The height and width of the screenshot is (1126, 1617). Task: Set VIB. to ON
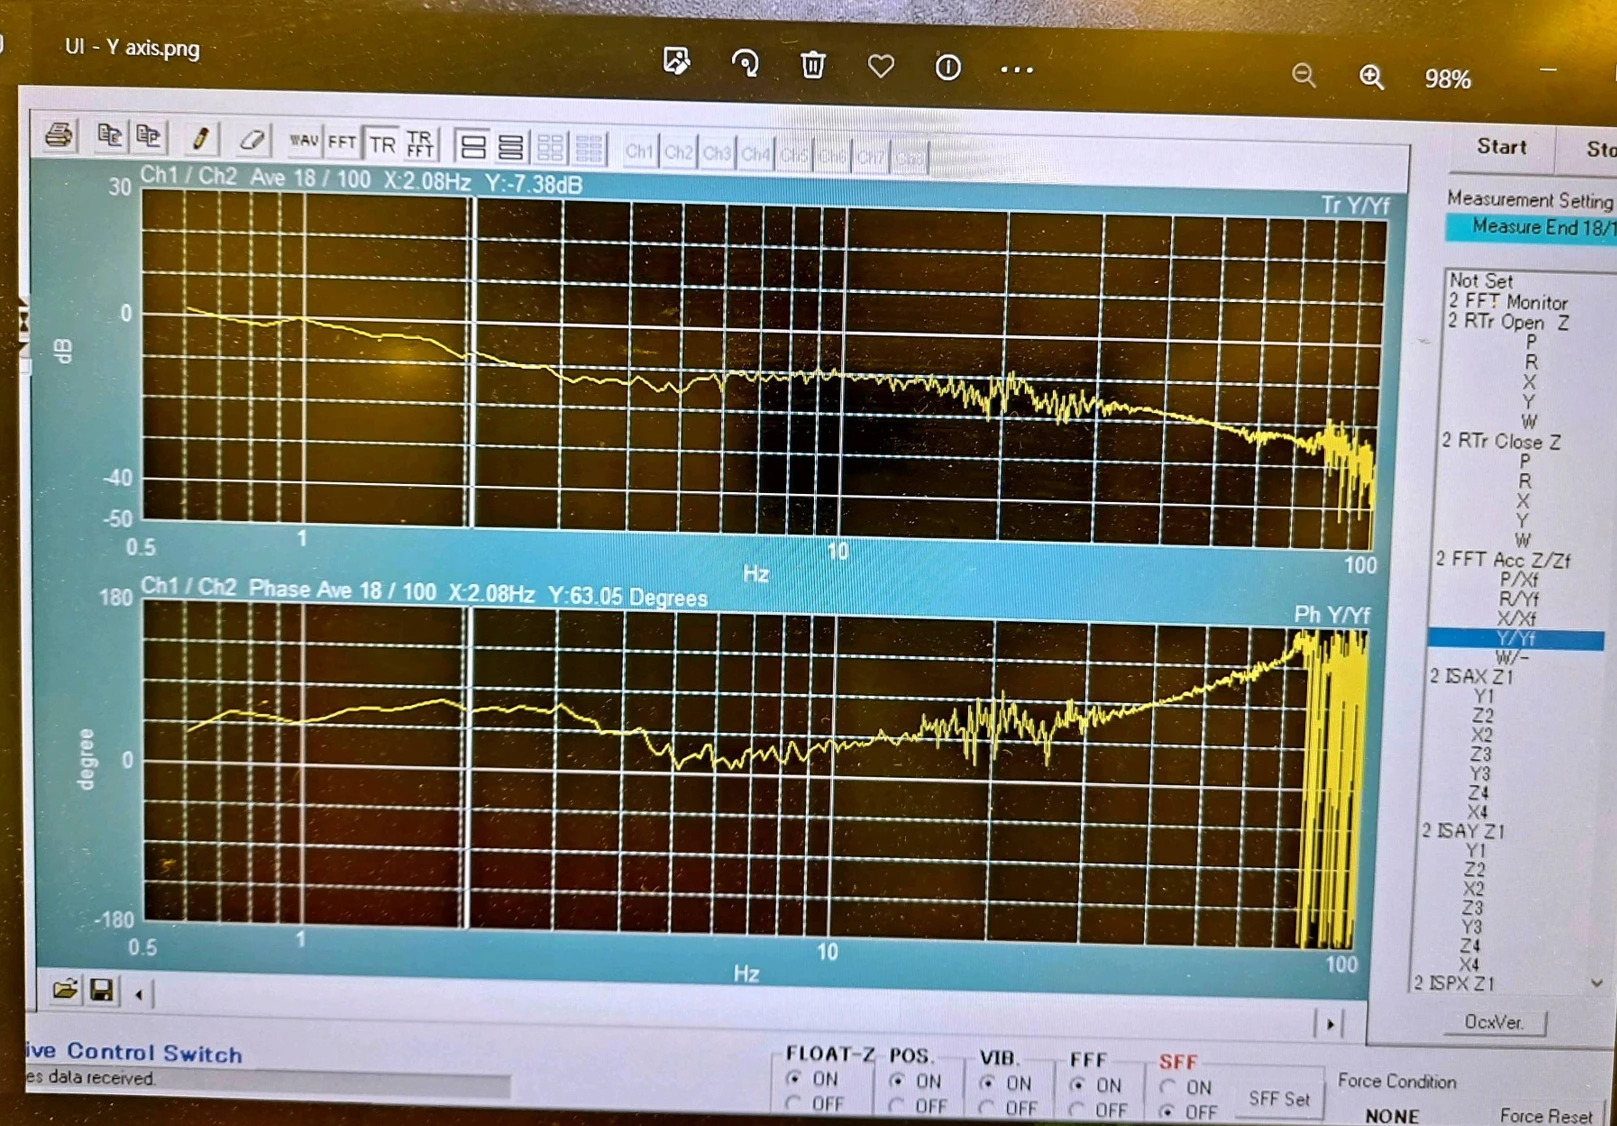tap(987, 1083)
